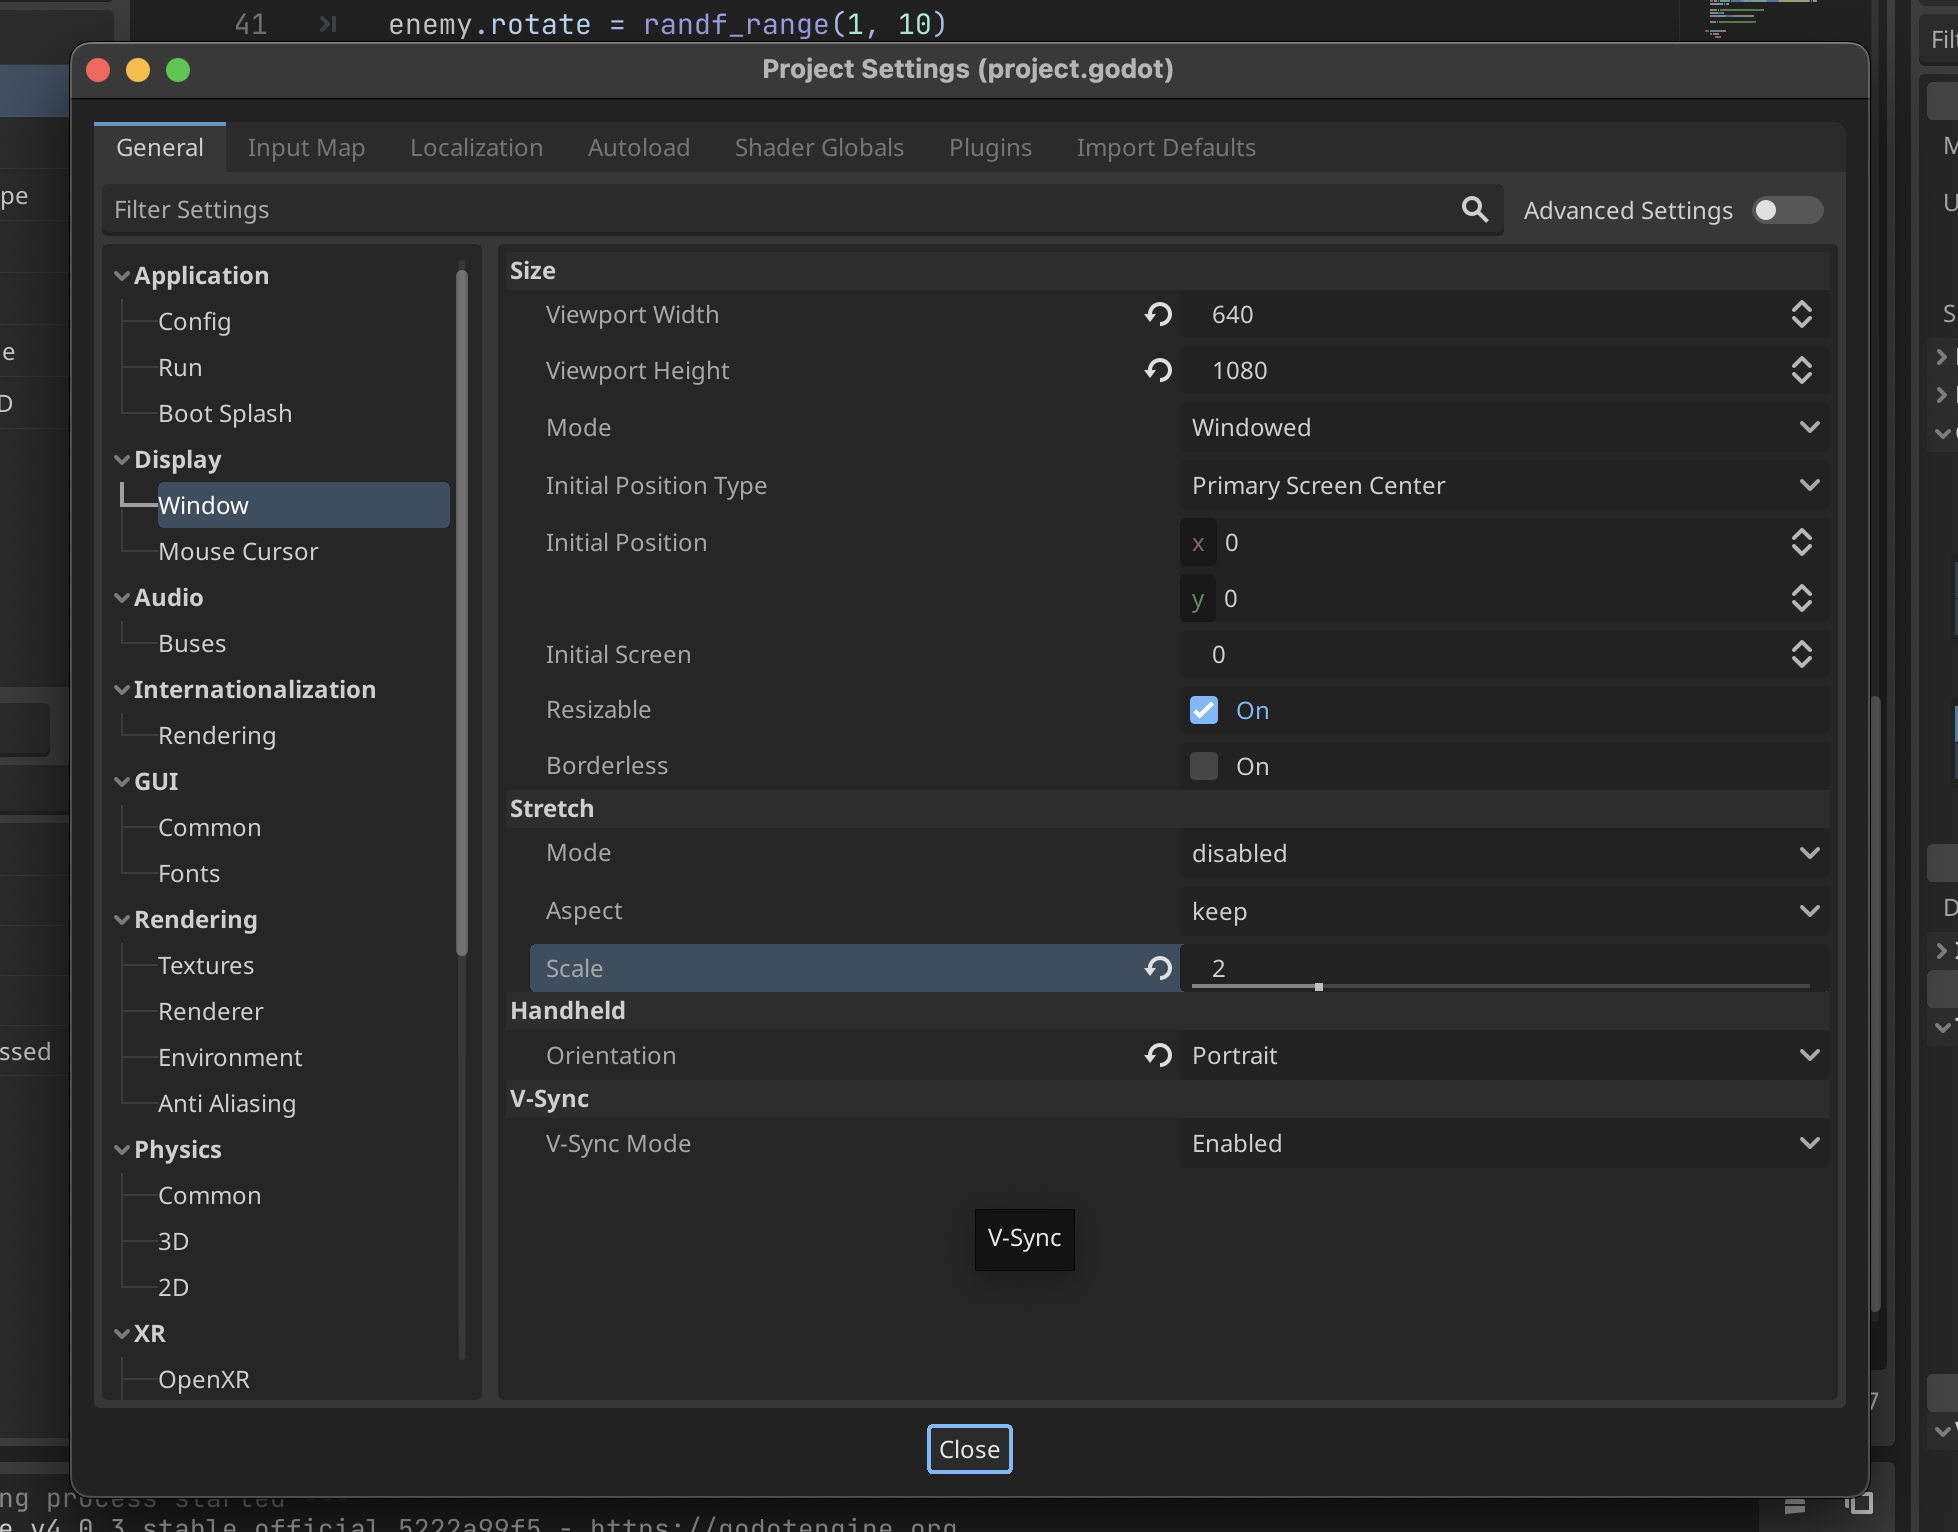Screen dimensions: 1958x1532
Task: Switch to the Plugins tab
Action: pos(990,148)
